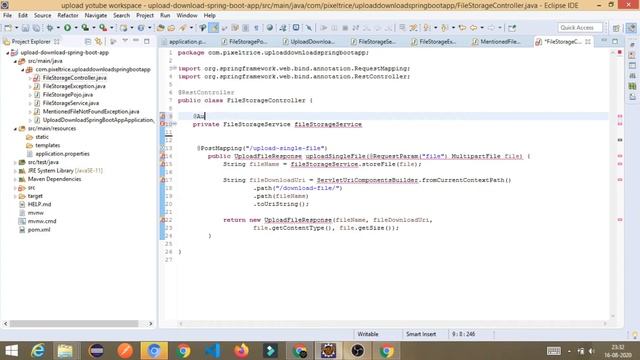The width and height of the screenshot is (640, 360).
Task: Expand the JRE System Library node
Action: pyautogui.click(x=16, y=171)
